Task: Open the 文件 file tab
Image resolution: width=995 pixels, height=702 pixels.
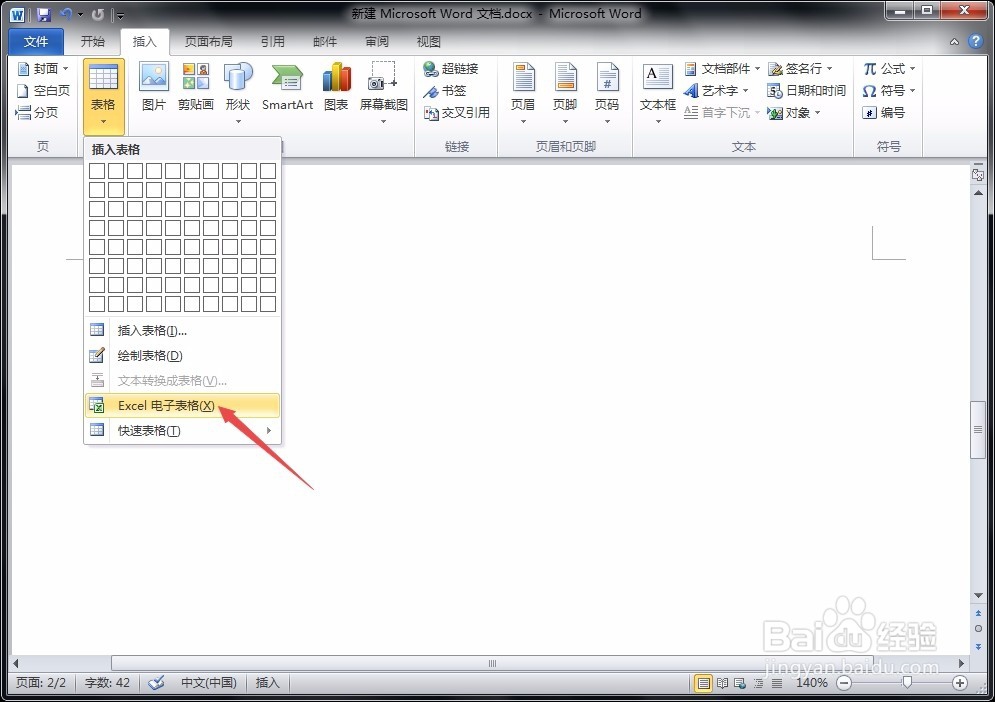Action: (x=36, y=42)
